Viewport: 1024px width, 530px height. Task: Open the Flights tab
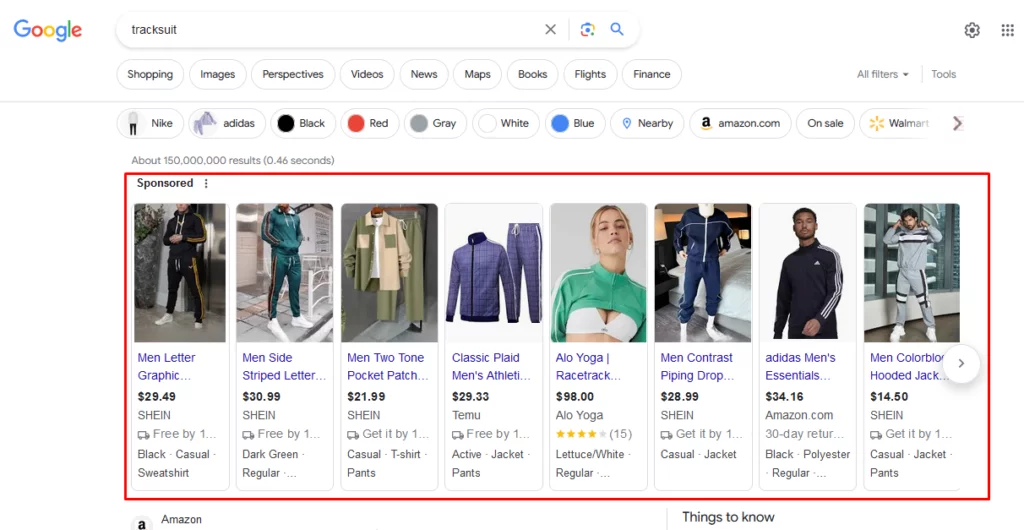pos(590,74)
